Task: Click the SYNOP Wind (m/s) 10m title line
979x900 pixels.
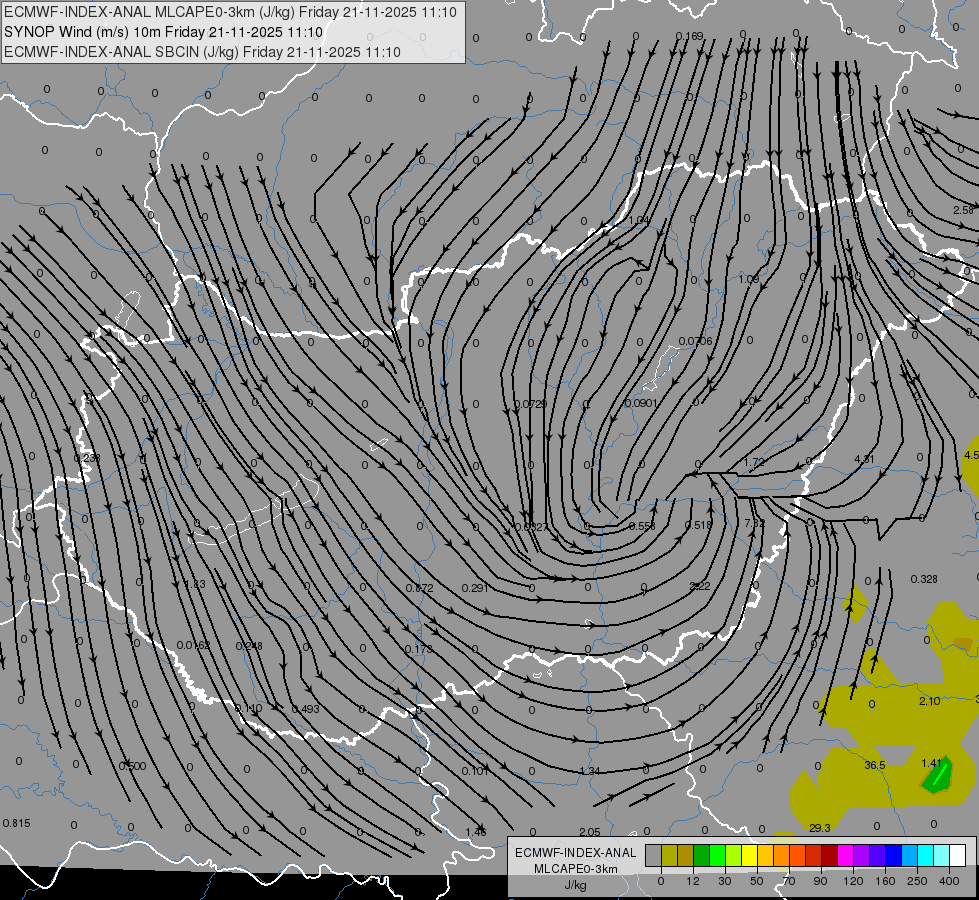Action: 163,32
